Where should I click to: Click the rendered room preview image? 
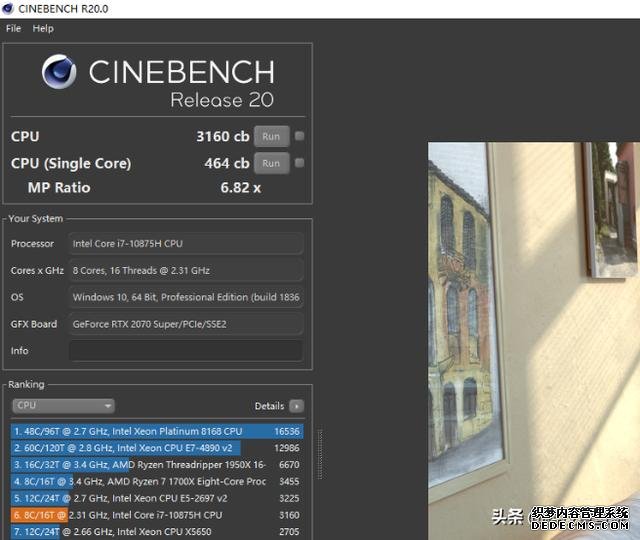point(534,341)
